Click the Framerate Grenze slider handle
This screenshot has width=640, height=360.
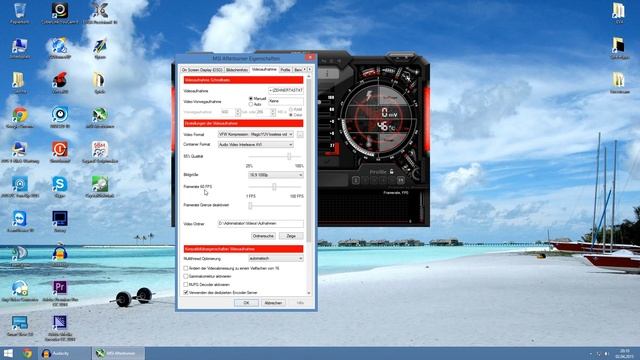point(250,206)
